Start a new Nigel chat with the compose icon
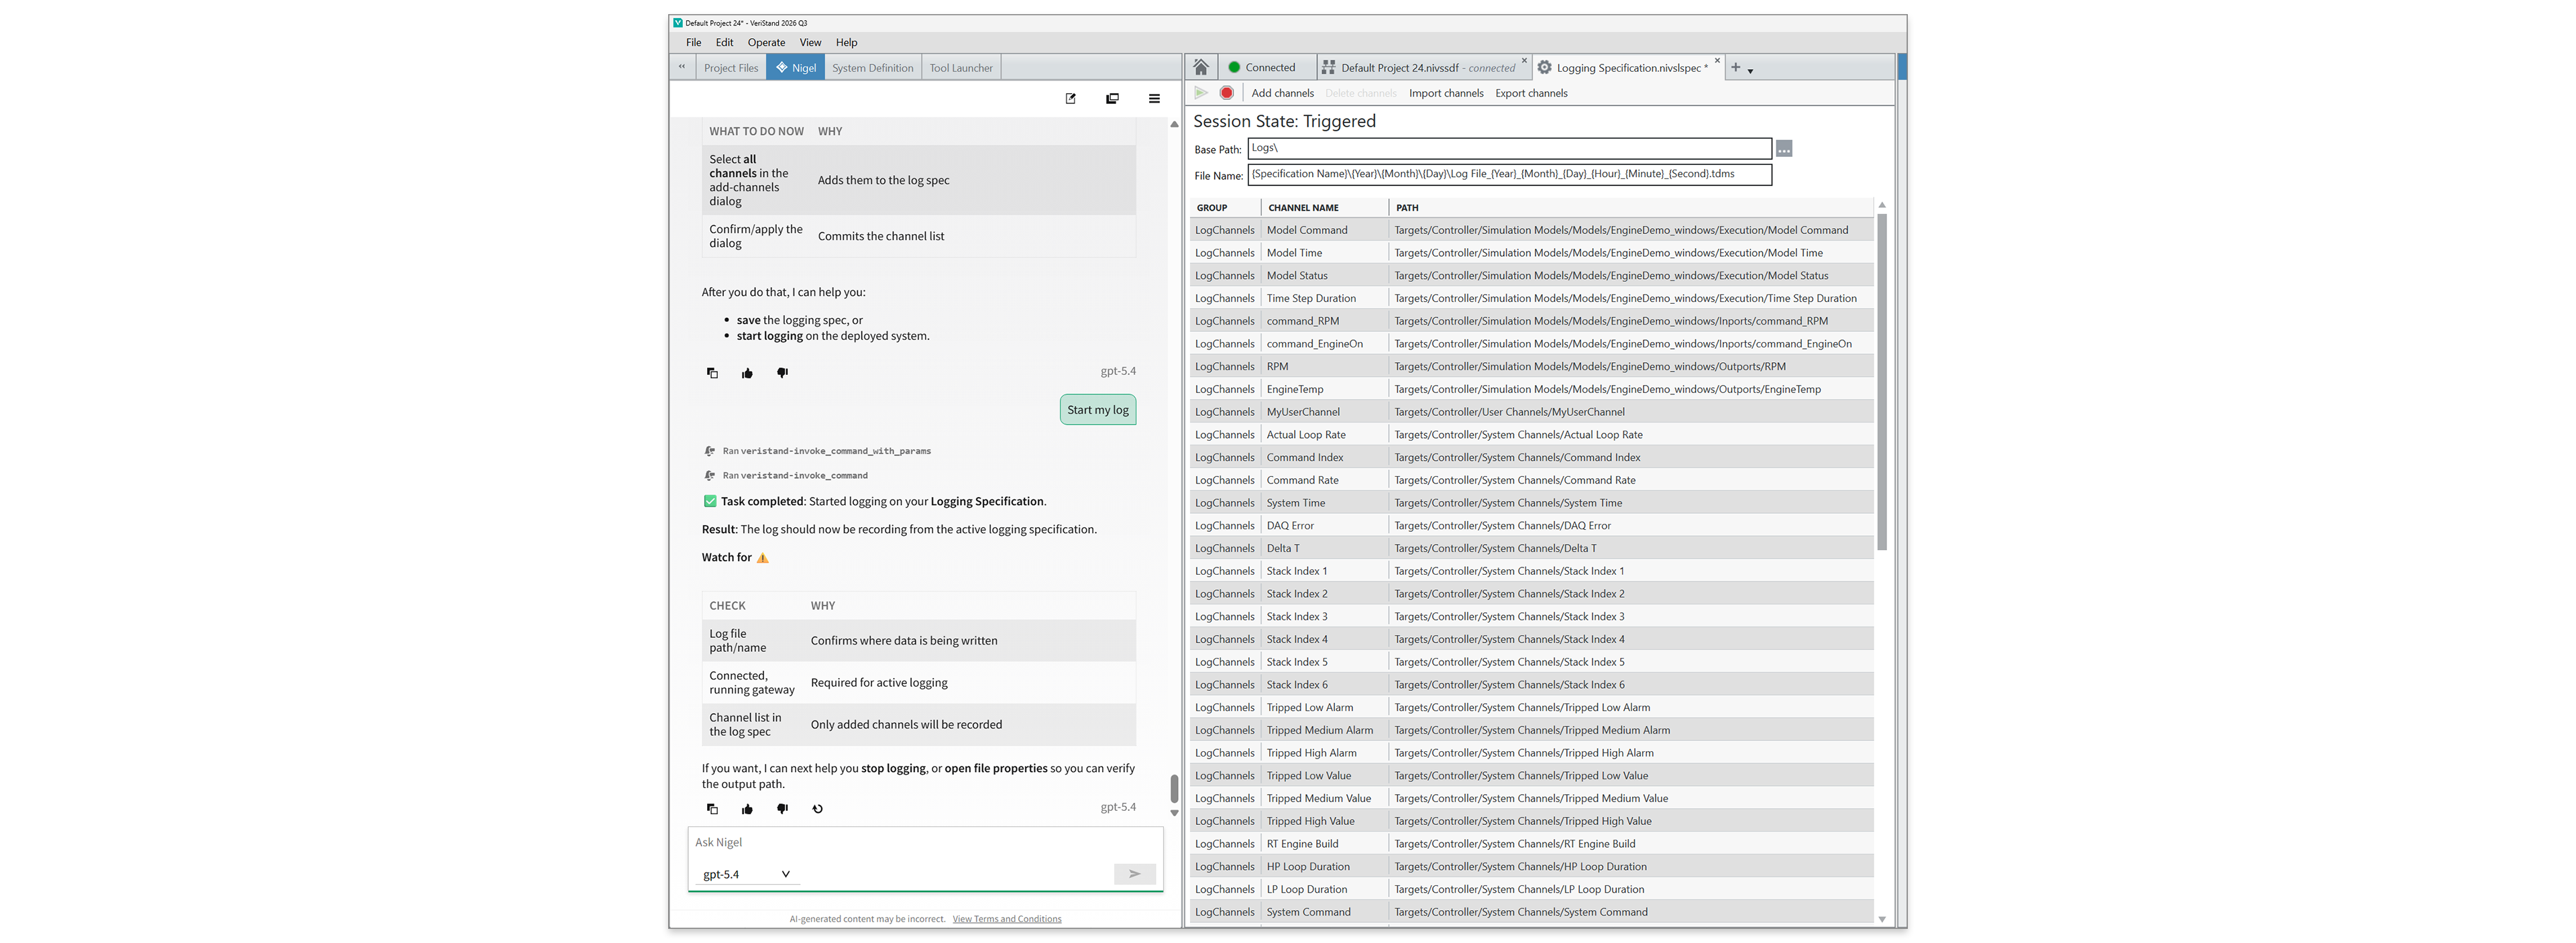The height and width of the screenshot is (943, 2576). (1070, 98)
